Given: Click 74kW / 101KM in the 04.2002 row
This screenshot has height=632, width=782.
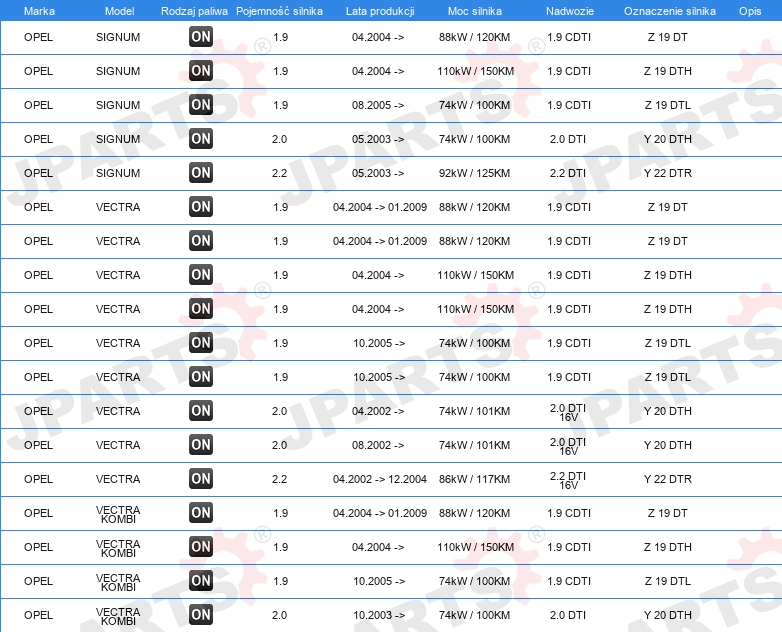Looking at the screenshot, I should click(474, 411).
